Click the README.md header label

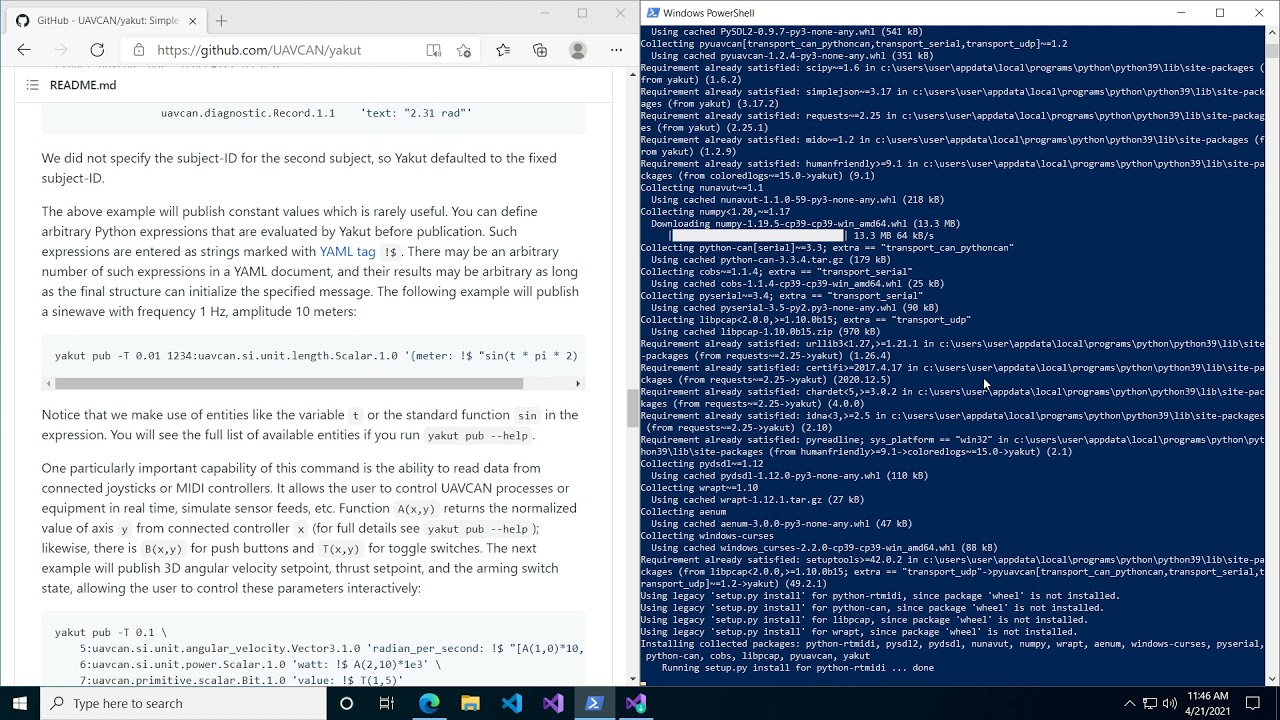[x=83, y=85]
